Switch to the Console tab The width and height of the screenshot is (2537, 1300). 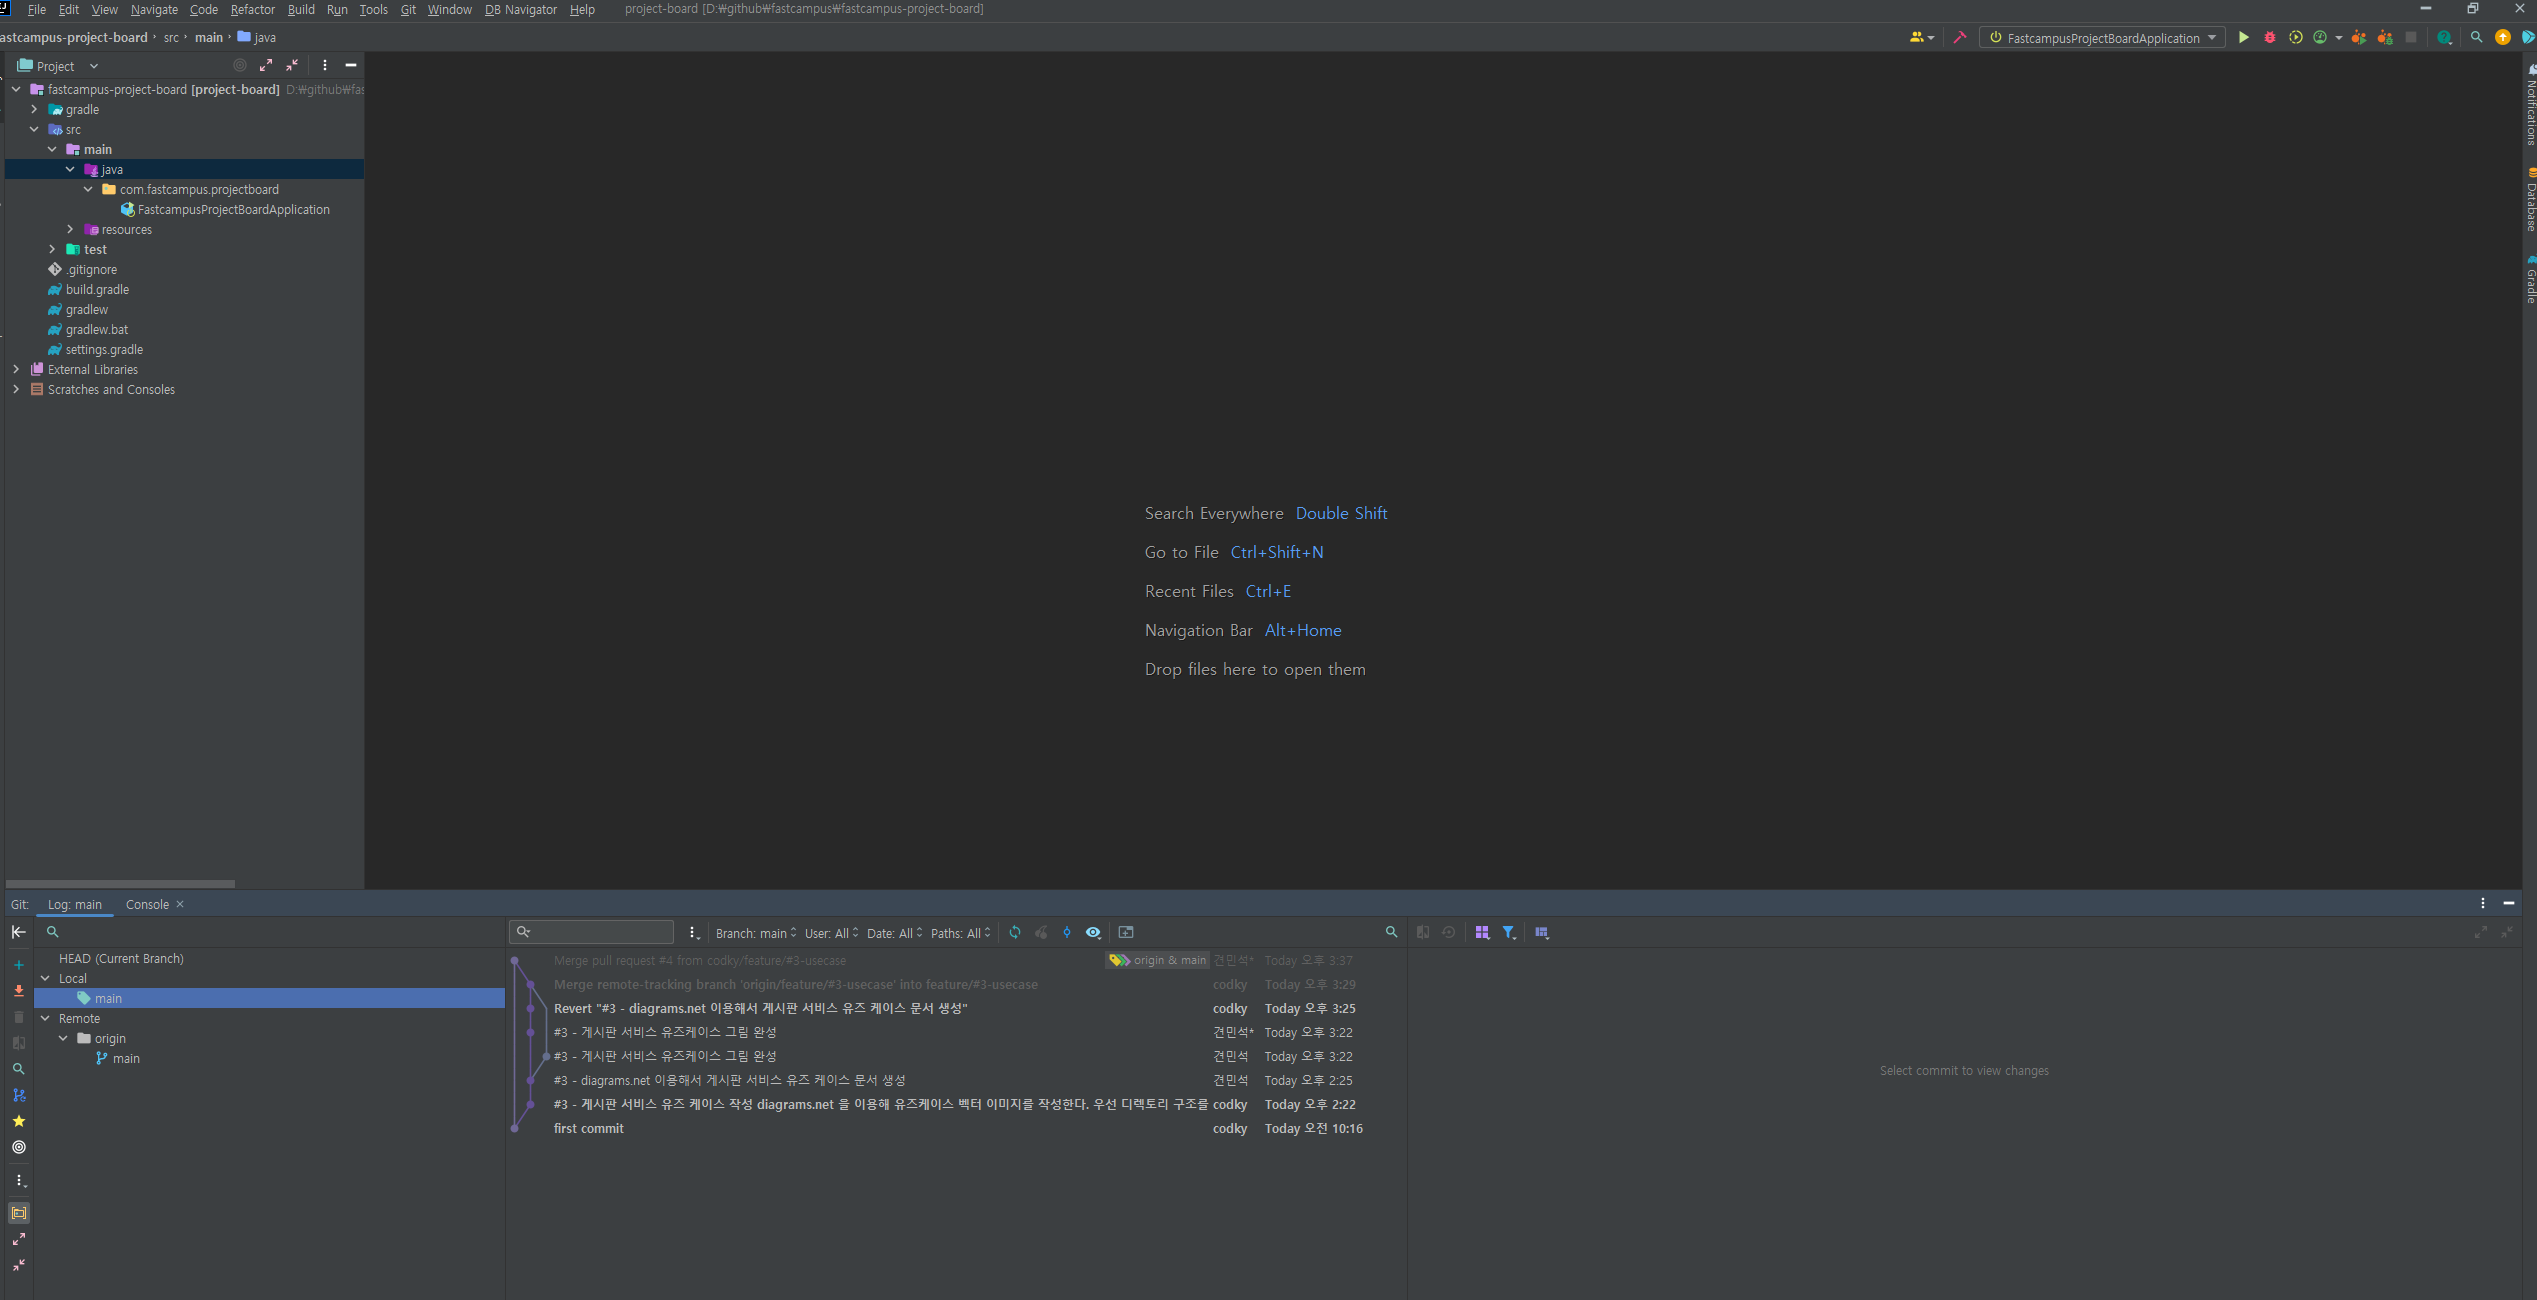click(147, 905)
